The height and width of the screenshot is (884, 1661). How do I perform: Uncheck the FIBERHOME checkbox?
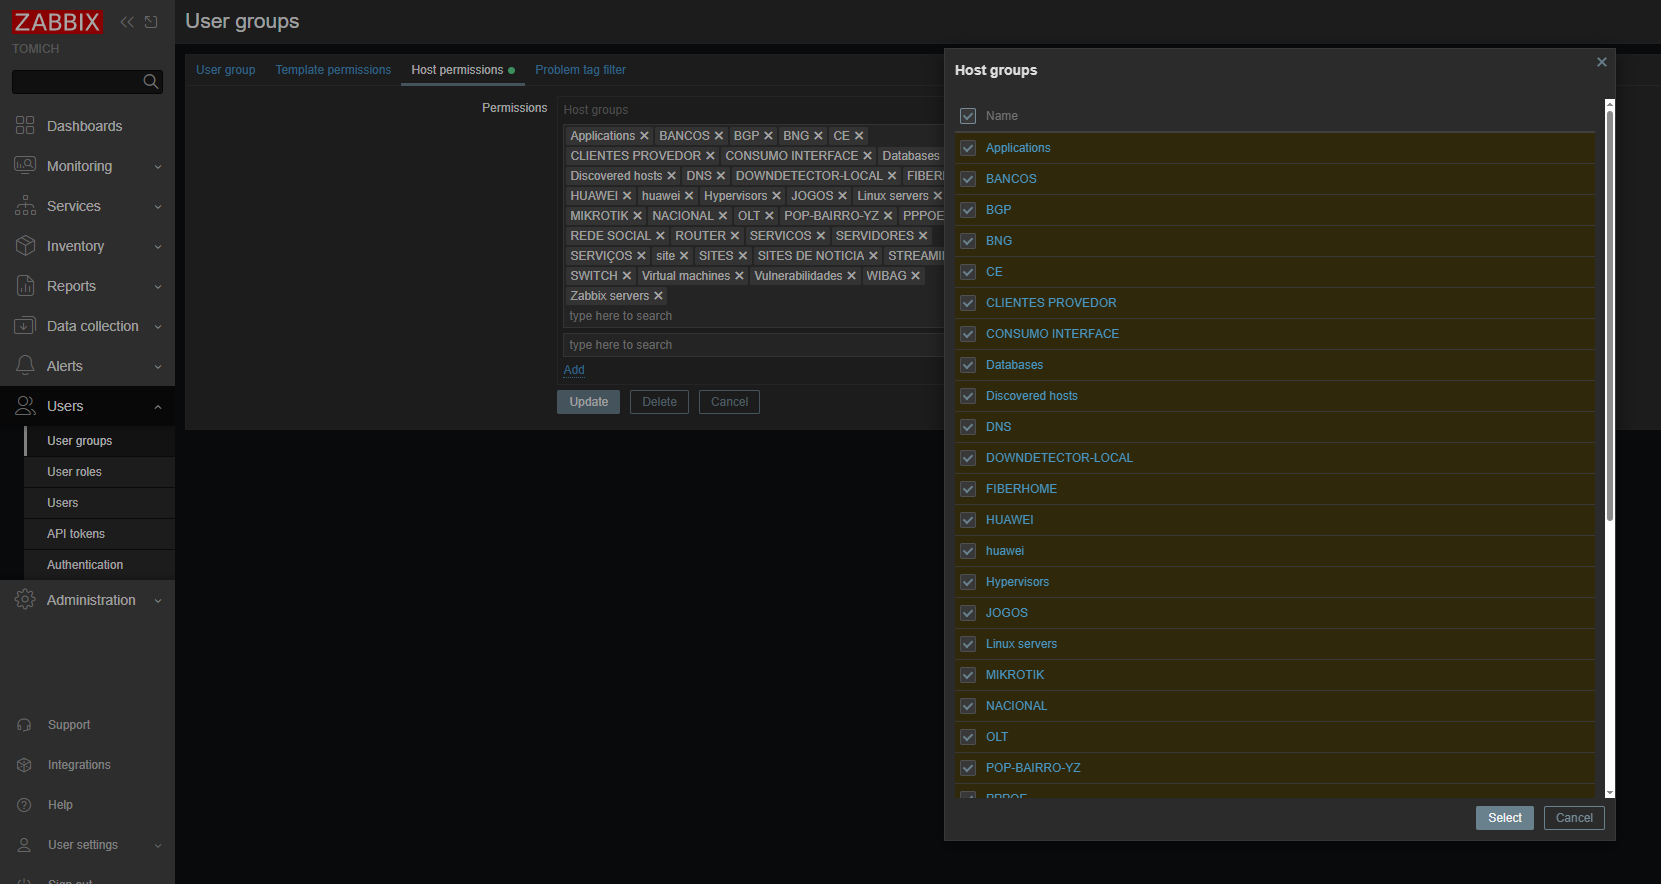pyautogui.click(x=968, y=489)
